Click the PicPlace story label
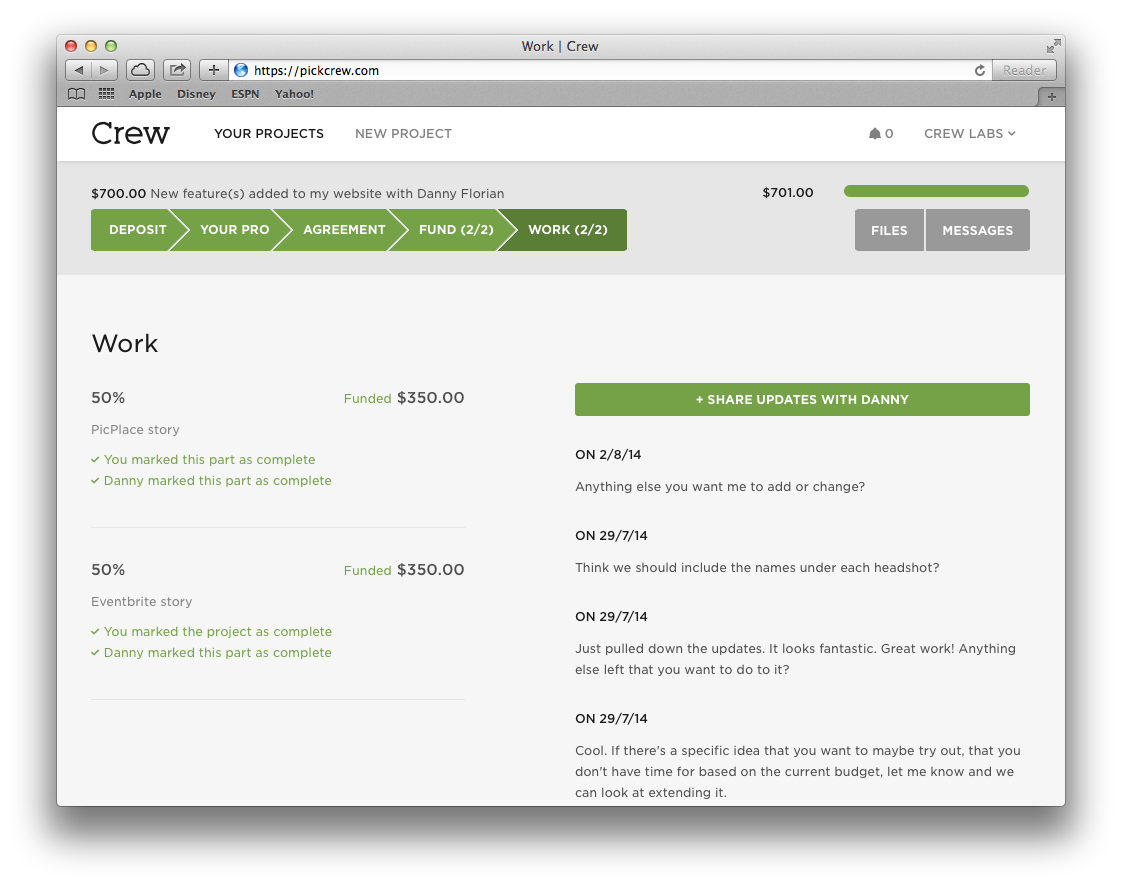 pos(135,430)
